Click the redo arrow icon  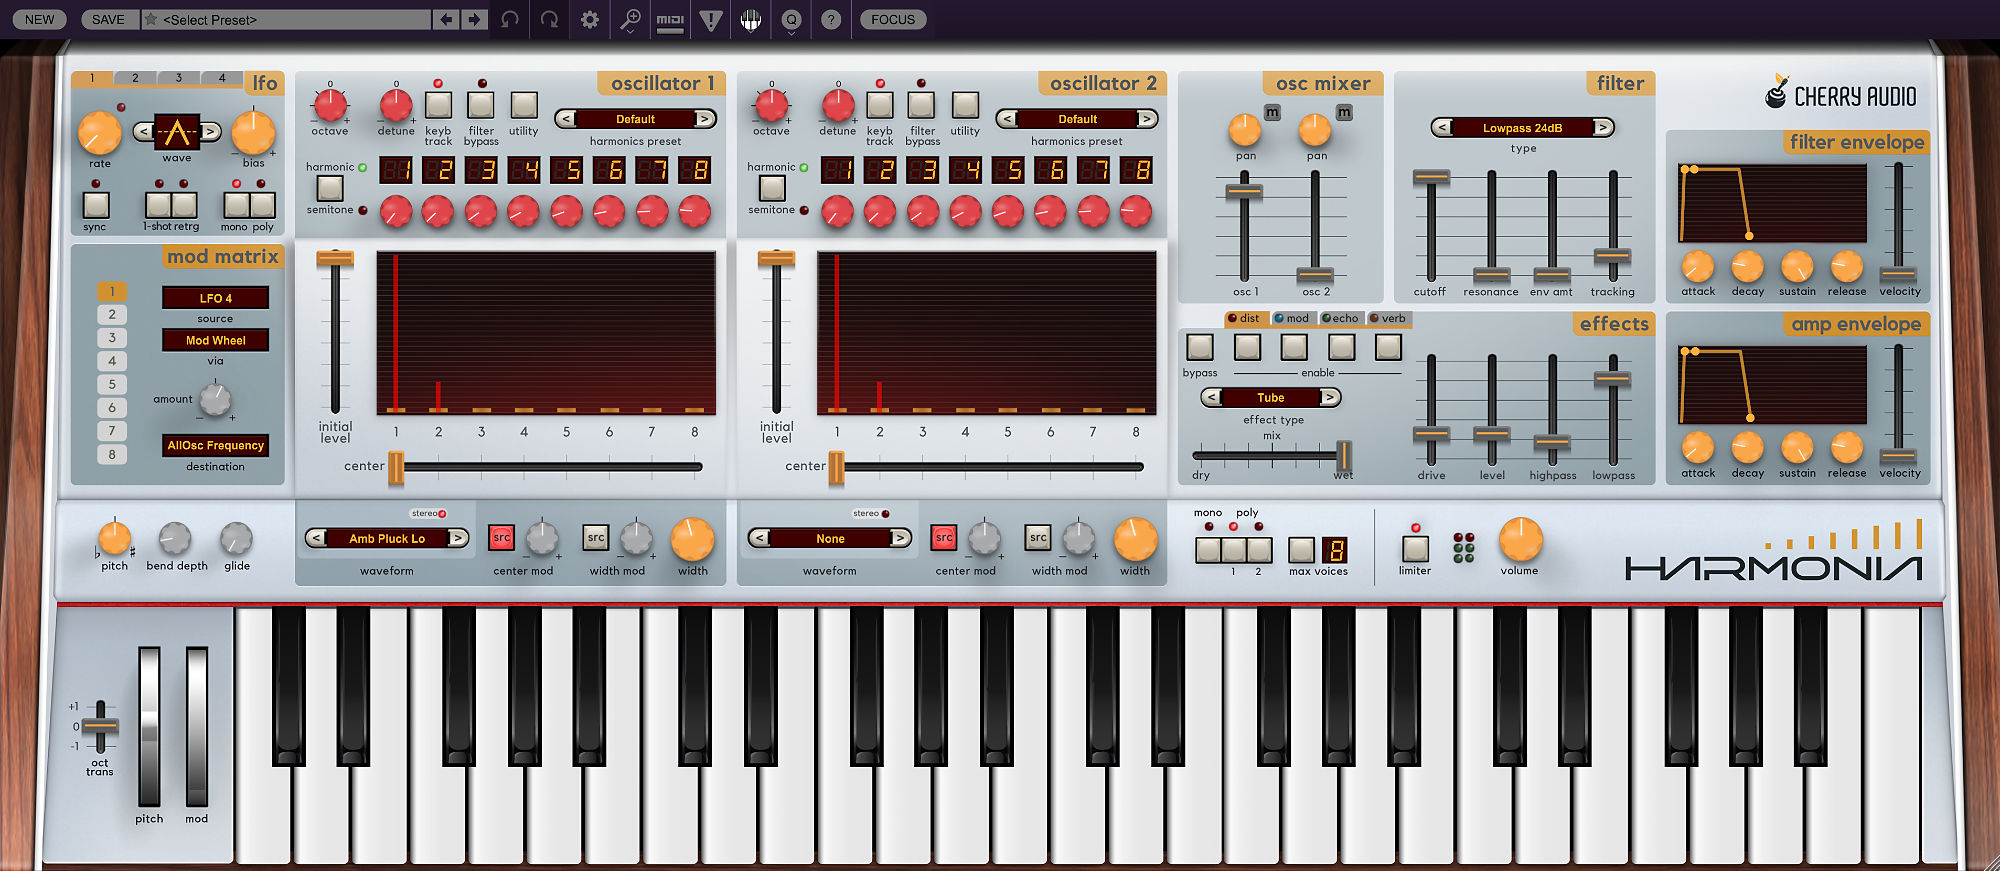549,19
